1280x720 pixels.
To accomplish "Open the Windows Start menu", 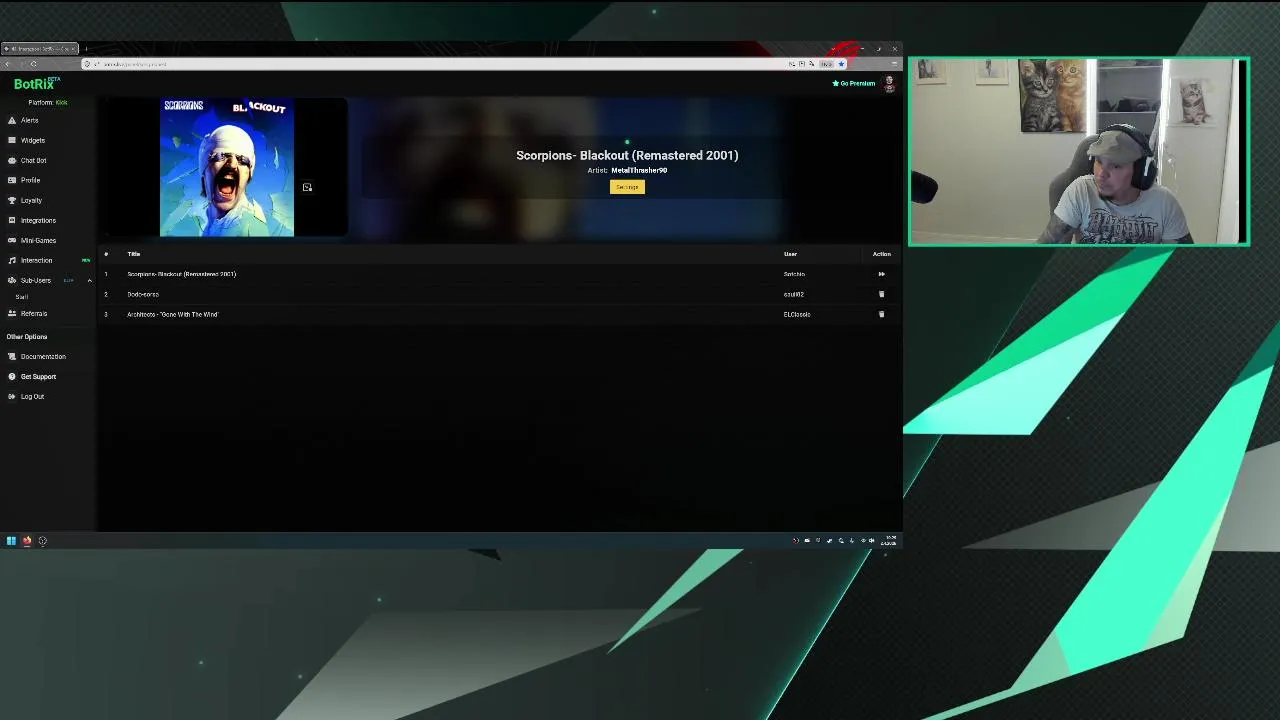I will click(x=11, y=541).
